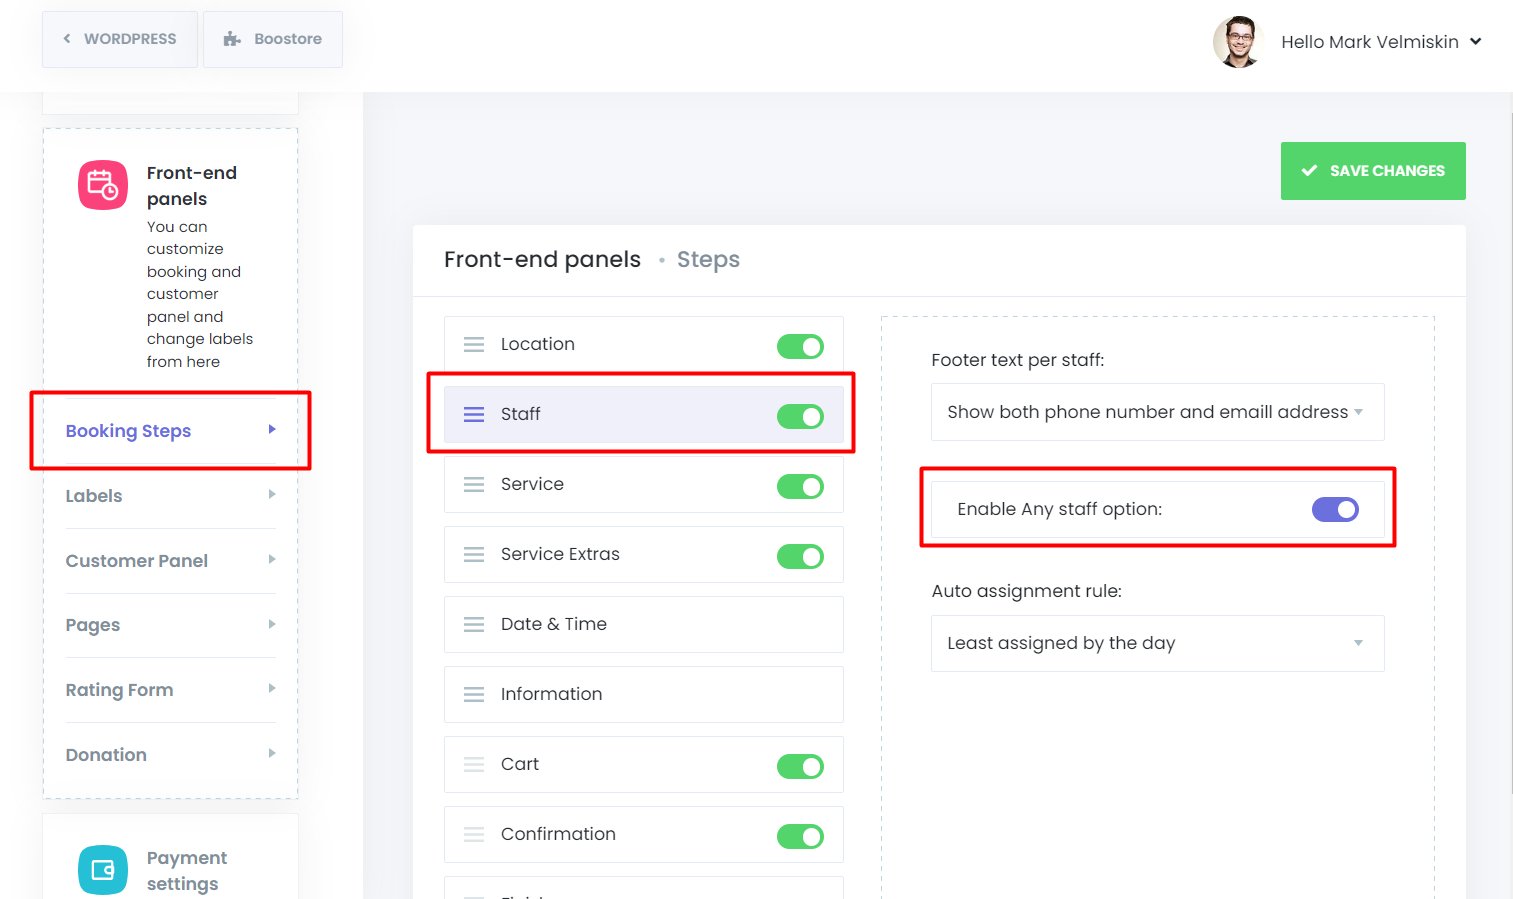Screen dimensions: 1513x899
Task: Click the Date & Time drag handle icon
Action: 474,624
